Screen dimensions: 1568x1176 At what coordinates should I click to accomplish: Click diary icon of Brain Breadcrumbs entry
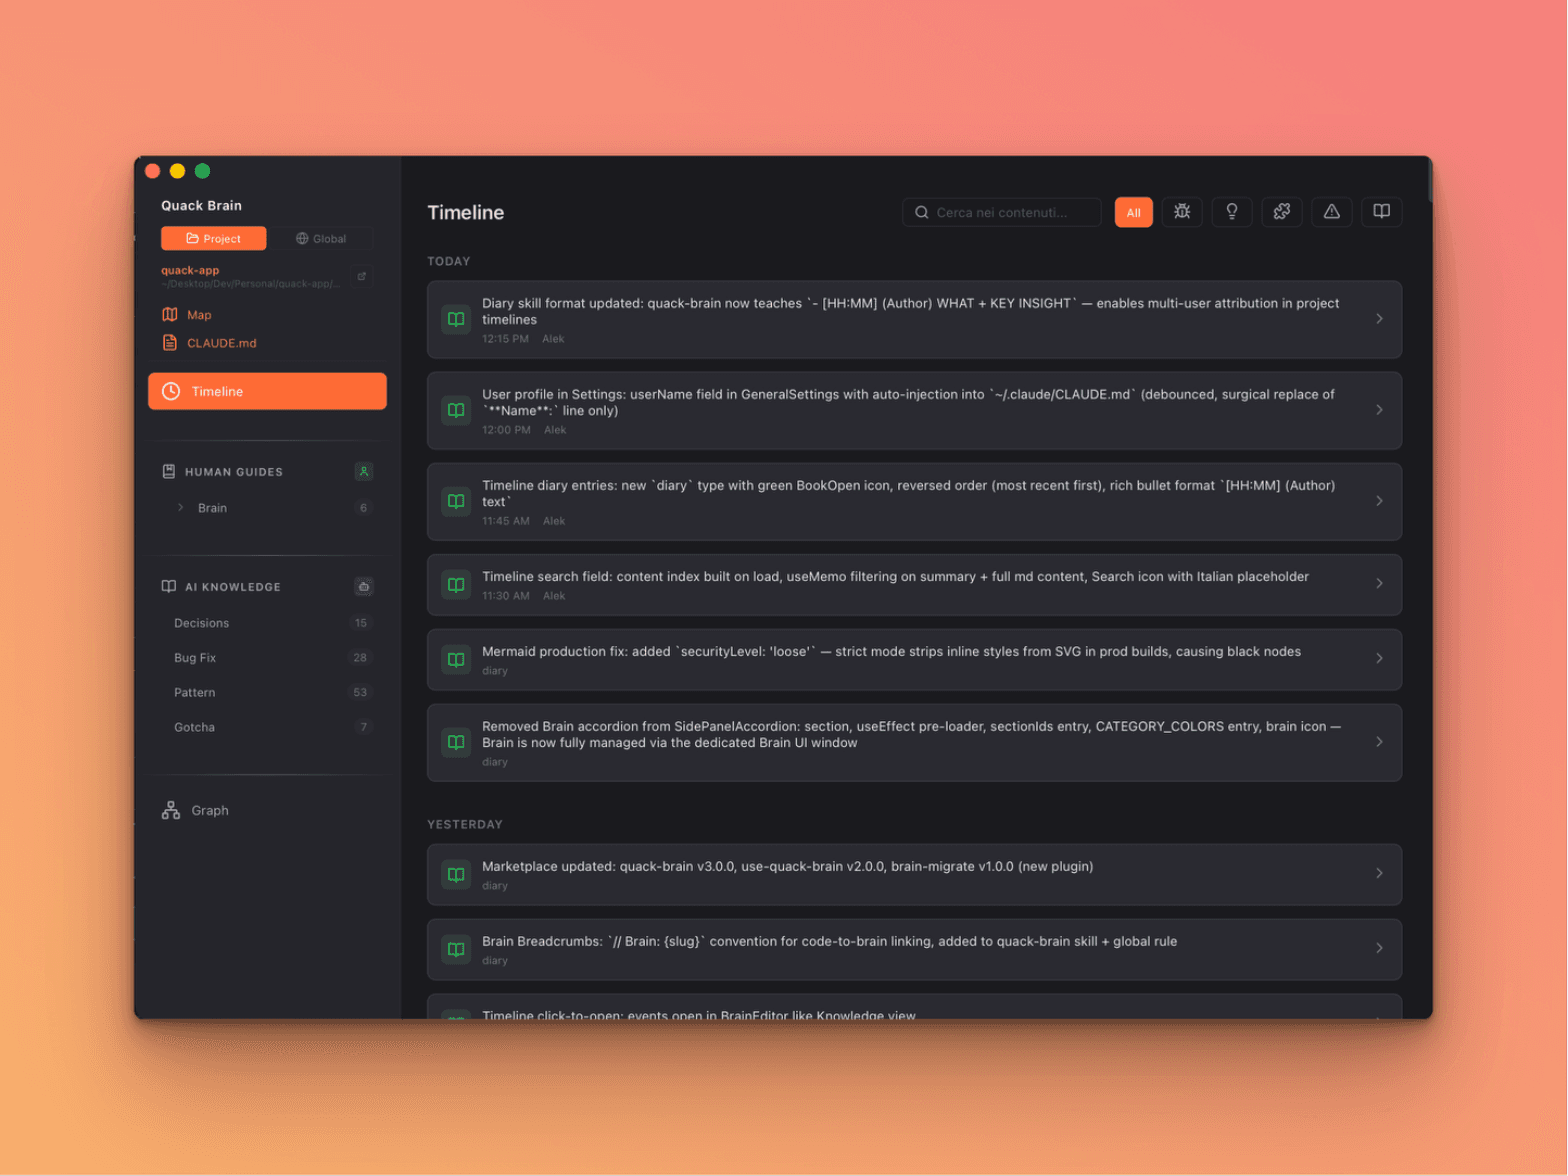click(x=456, y=949)
